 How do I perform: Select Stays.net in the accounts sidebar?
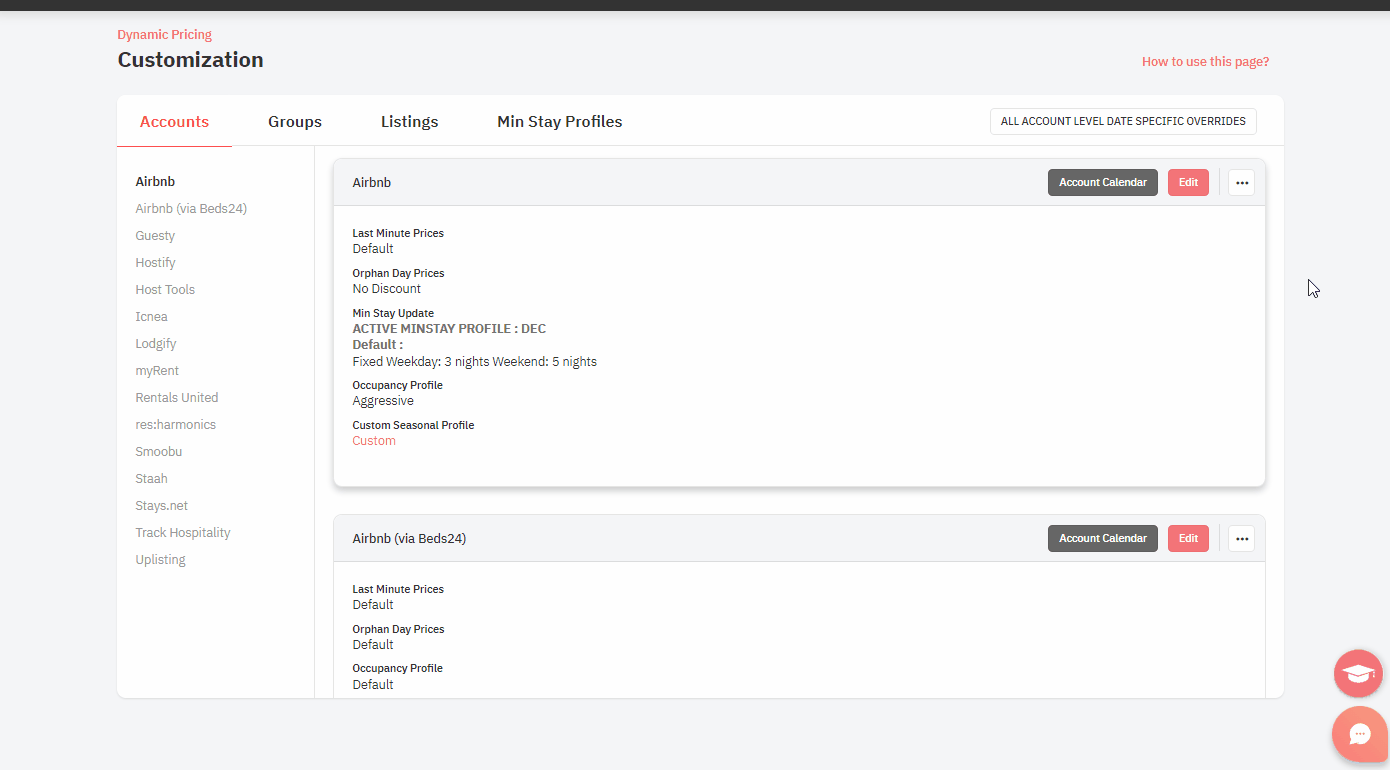[162, 506]
